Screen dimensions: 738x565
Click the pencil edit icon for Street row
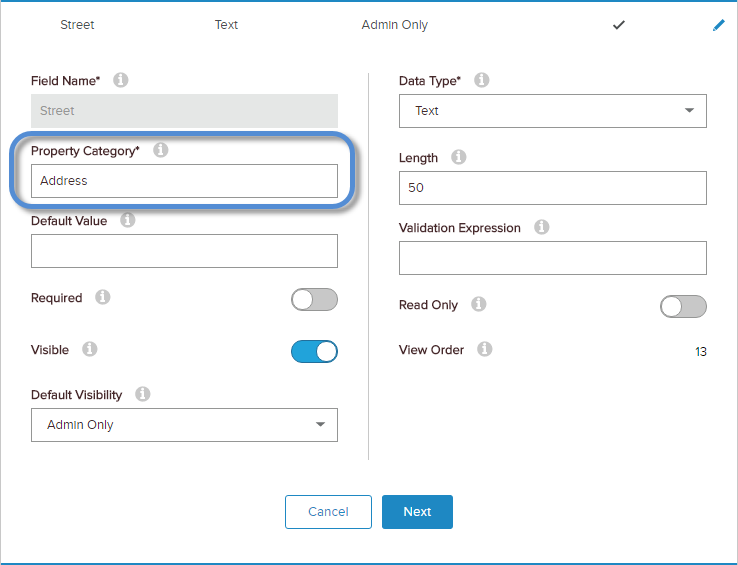[719, 25]
